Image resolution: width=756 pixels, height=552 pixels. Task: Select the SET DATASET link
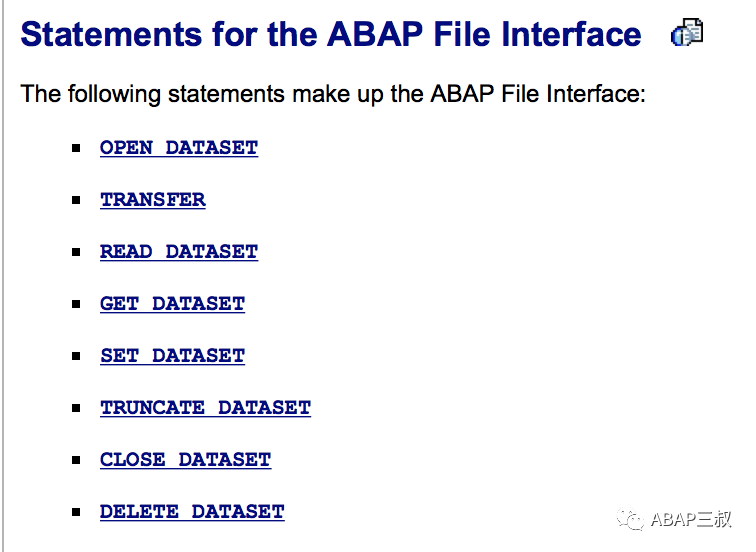(x=173, y=356)
